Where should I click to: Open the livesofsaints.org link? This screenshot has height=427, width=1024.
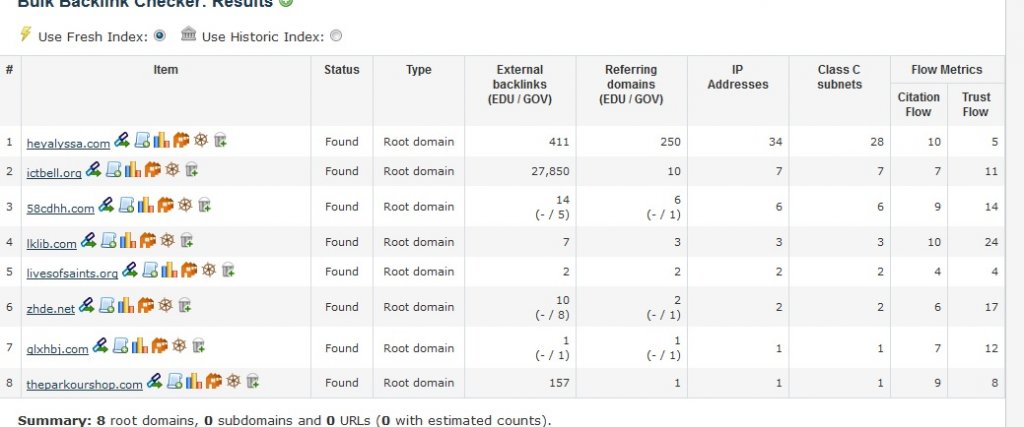pyautogui.click(x=72, y=273)
